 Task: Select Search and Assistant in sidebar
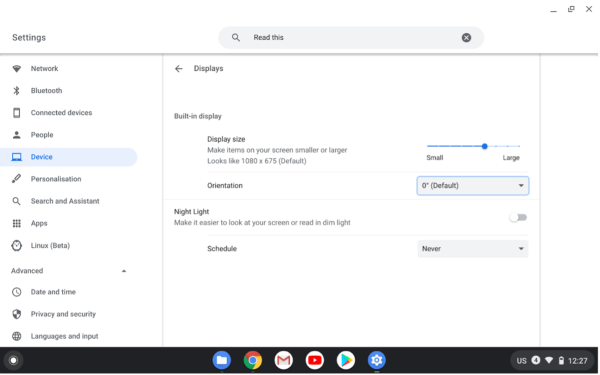pos(65,201)
